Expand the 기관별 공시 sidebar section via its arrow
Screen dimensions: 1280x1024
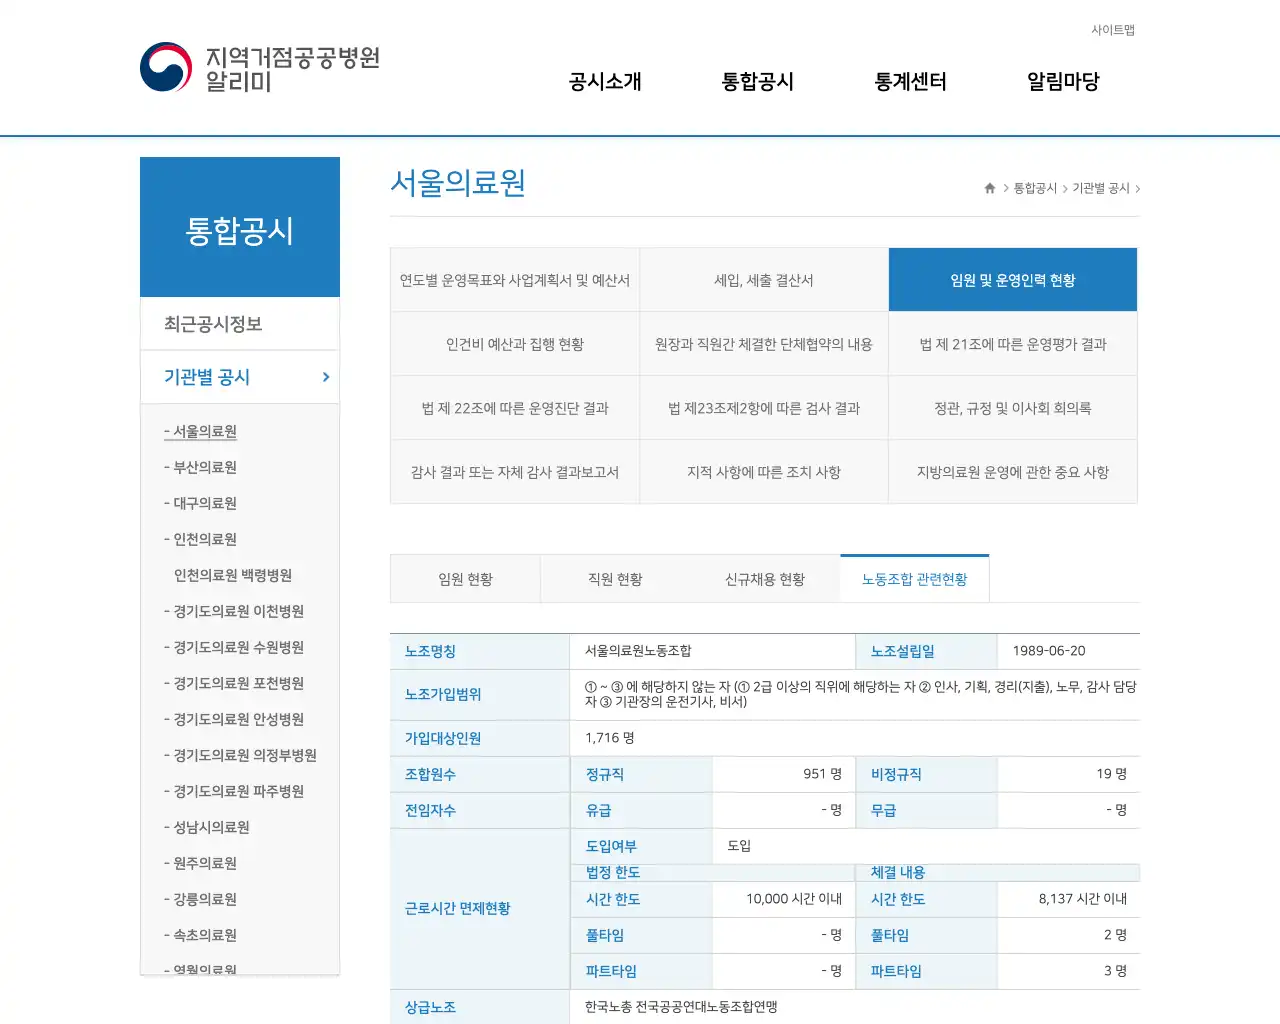pos(324,377)
